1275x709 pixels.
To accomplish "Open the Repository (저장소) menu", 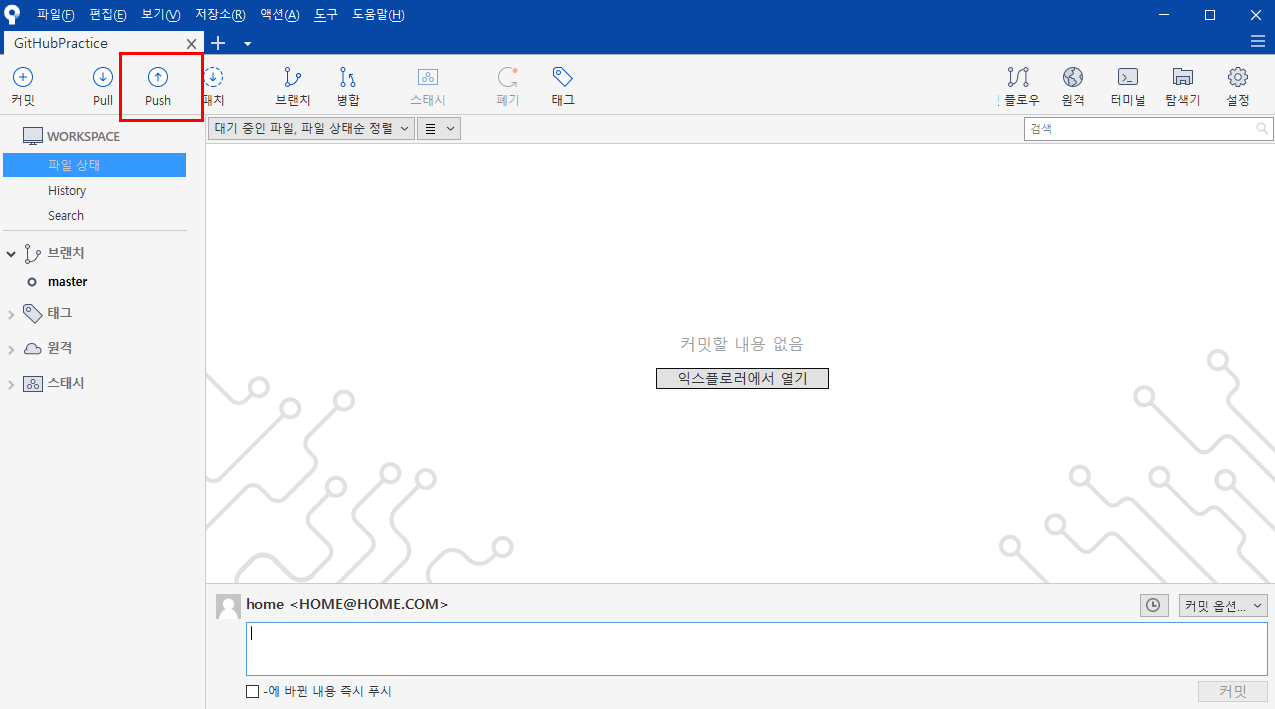I will pyautogui.click(x=220, y=14).
